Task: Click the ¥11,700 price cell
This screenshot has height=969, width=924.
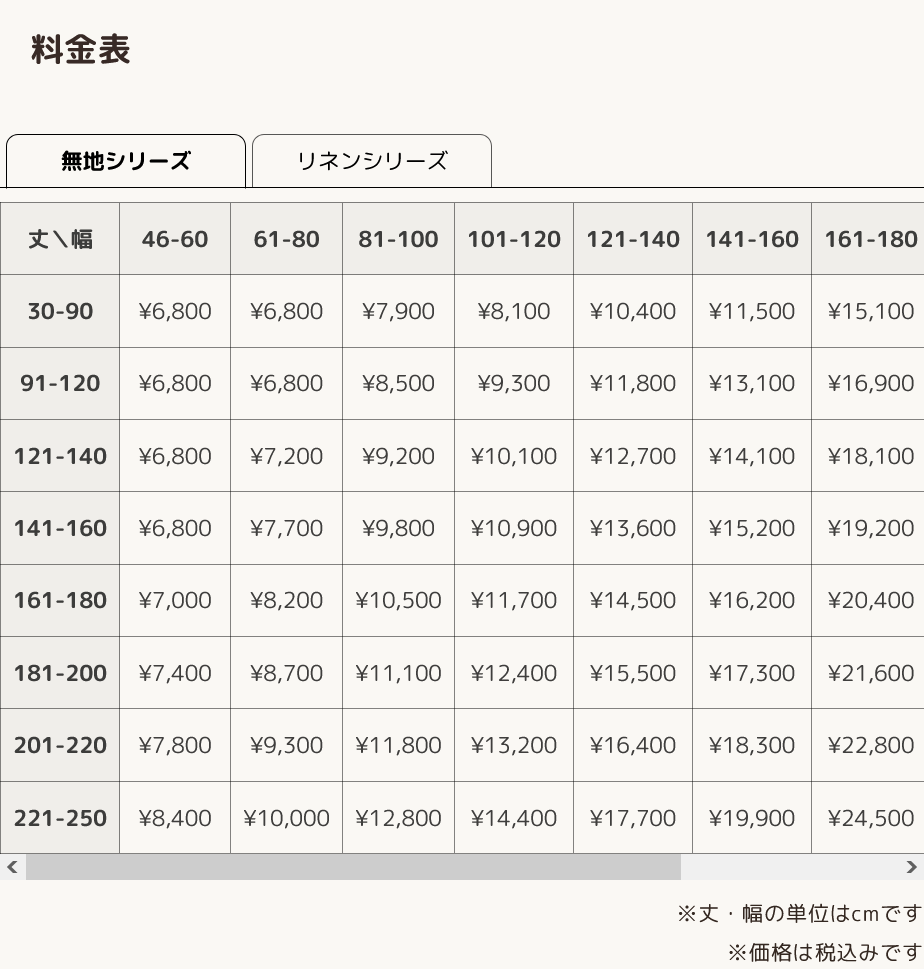Action: pyautogui.click(x=514, y=600)
